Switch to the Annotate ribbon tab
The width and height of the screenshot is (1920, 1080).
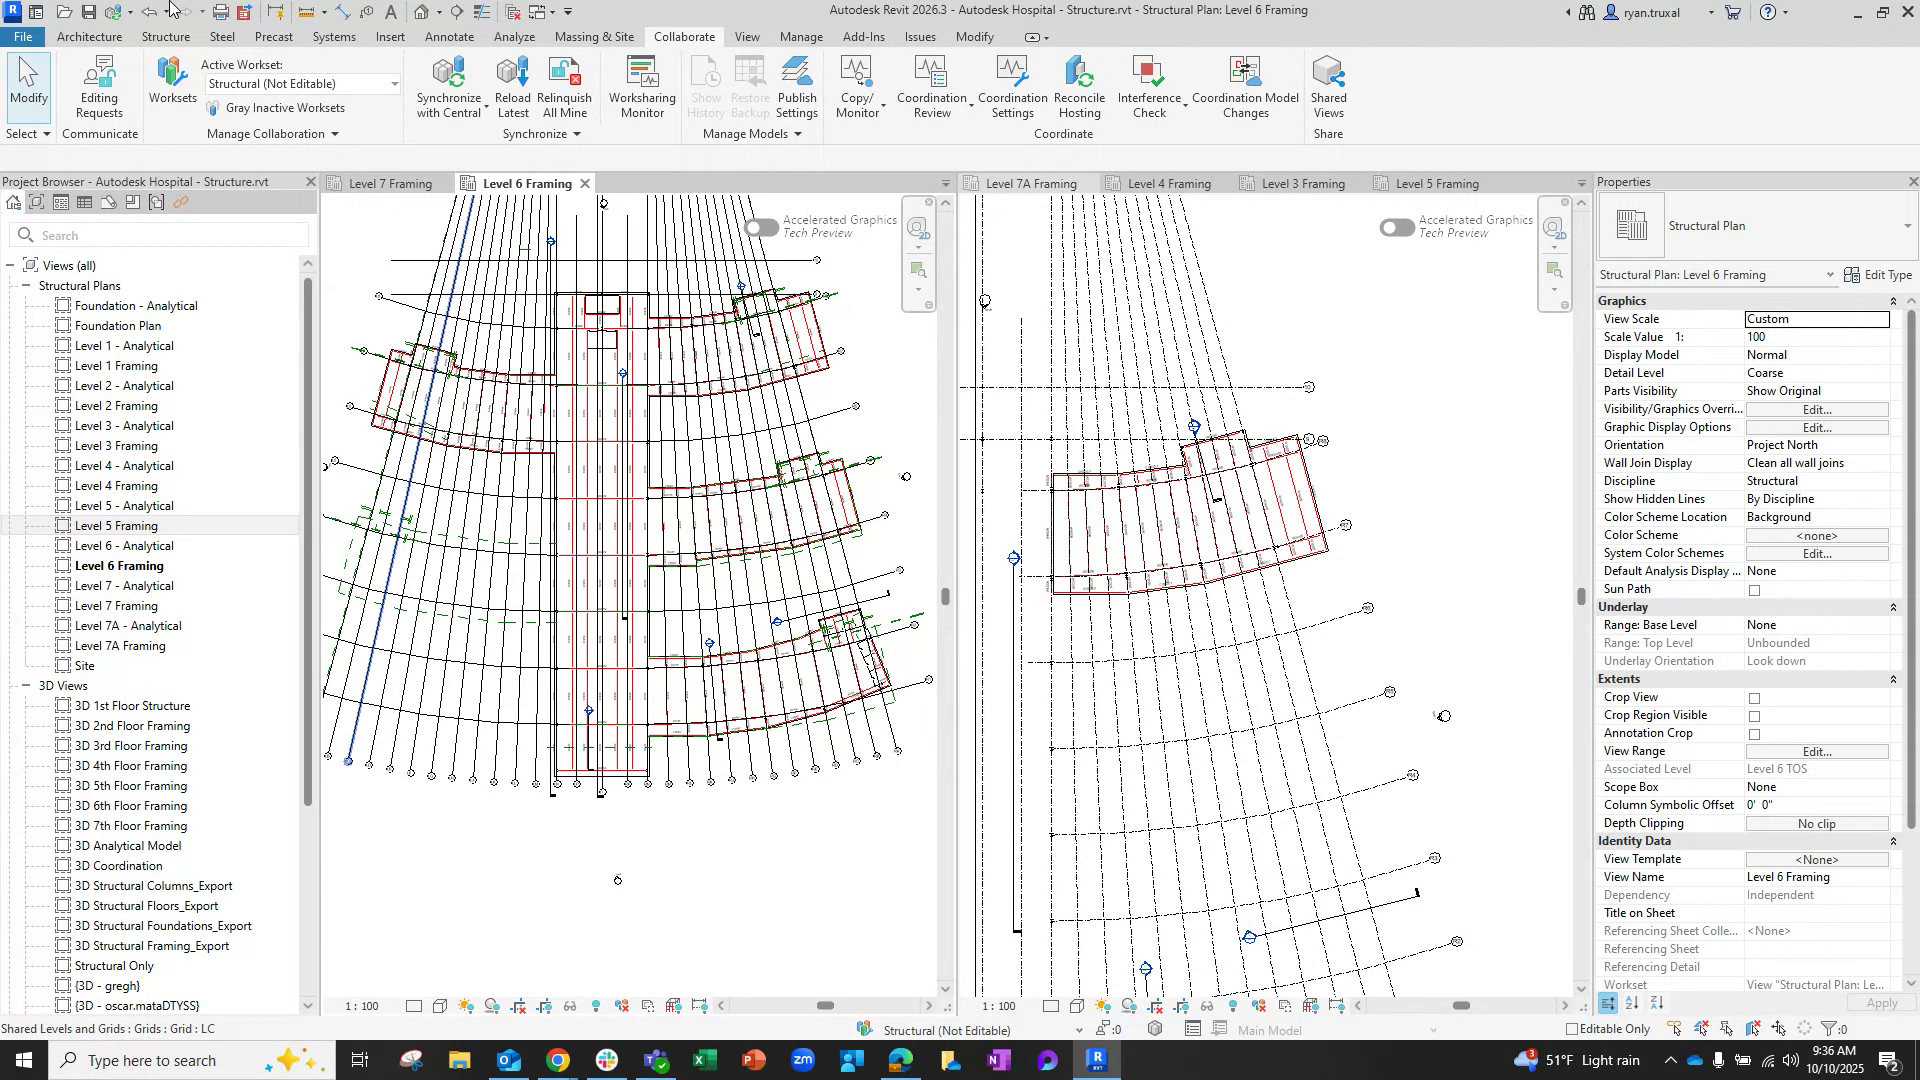pyautogui.click(x=449, y=37)
